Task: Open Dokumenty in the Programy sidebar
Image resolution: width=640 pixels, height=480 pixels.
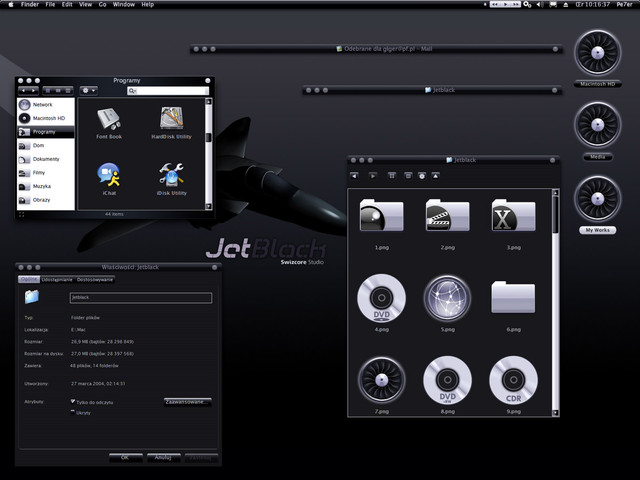Action: point(46,159)
